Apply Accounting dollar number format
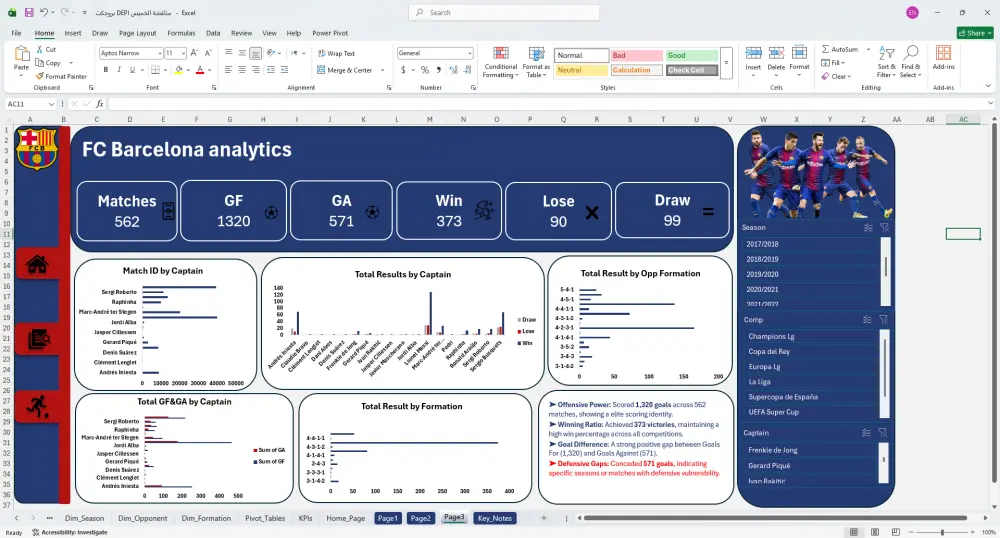This screenshot has width=1000, height=538. [x=403, y=70]
